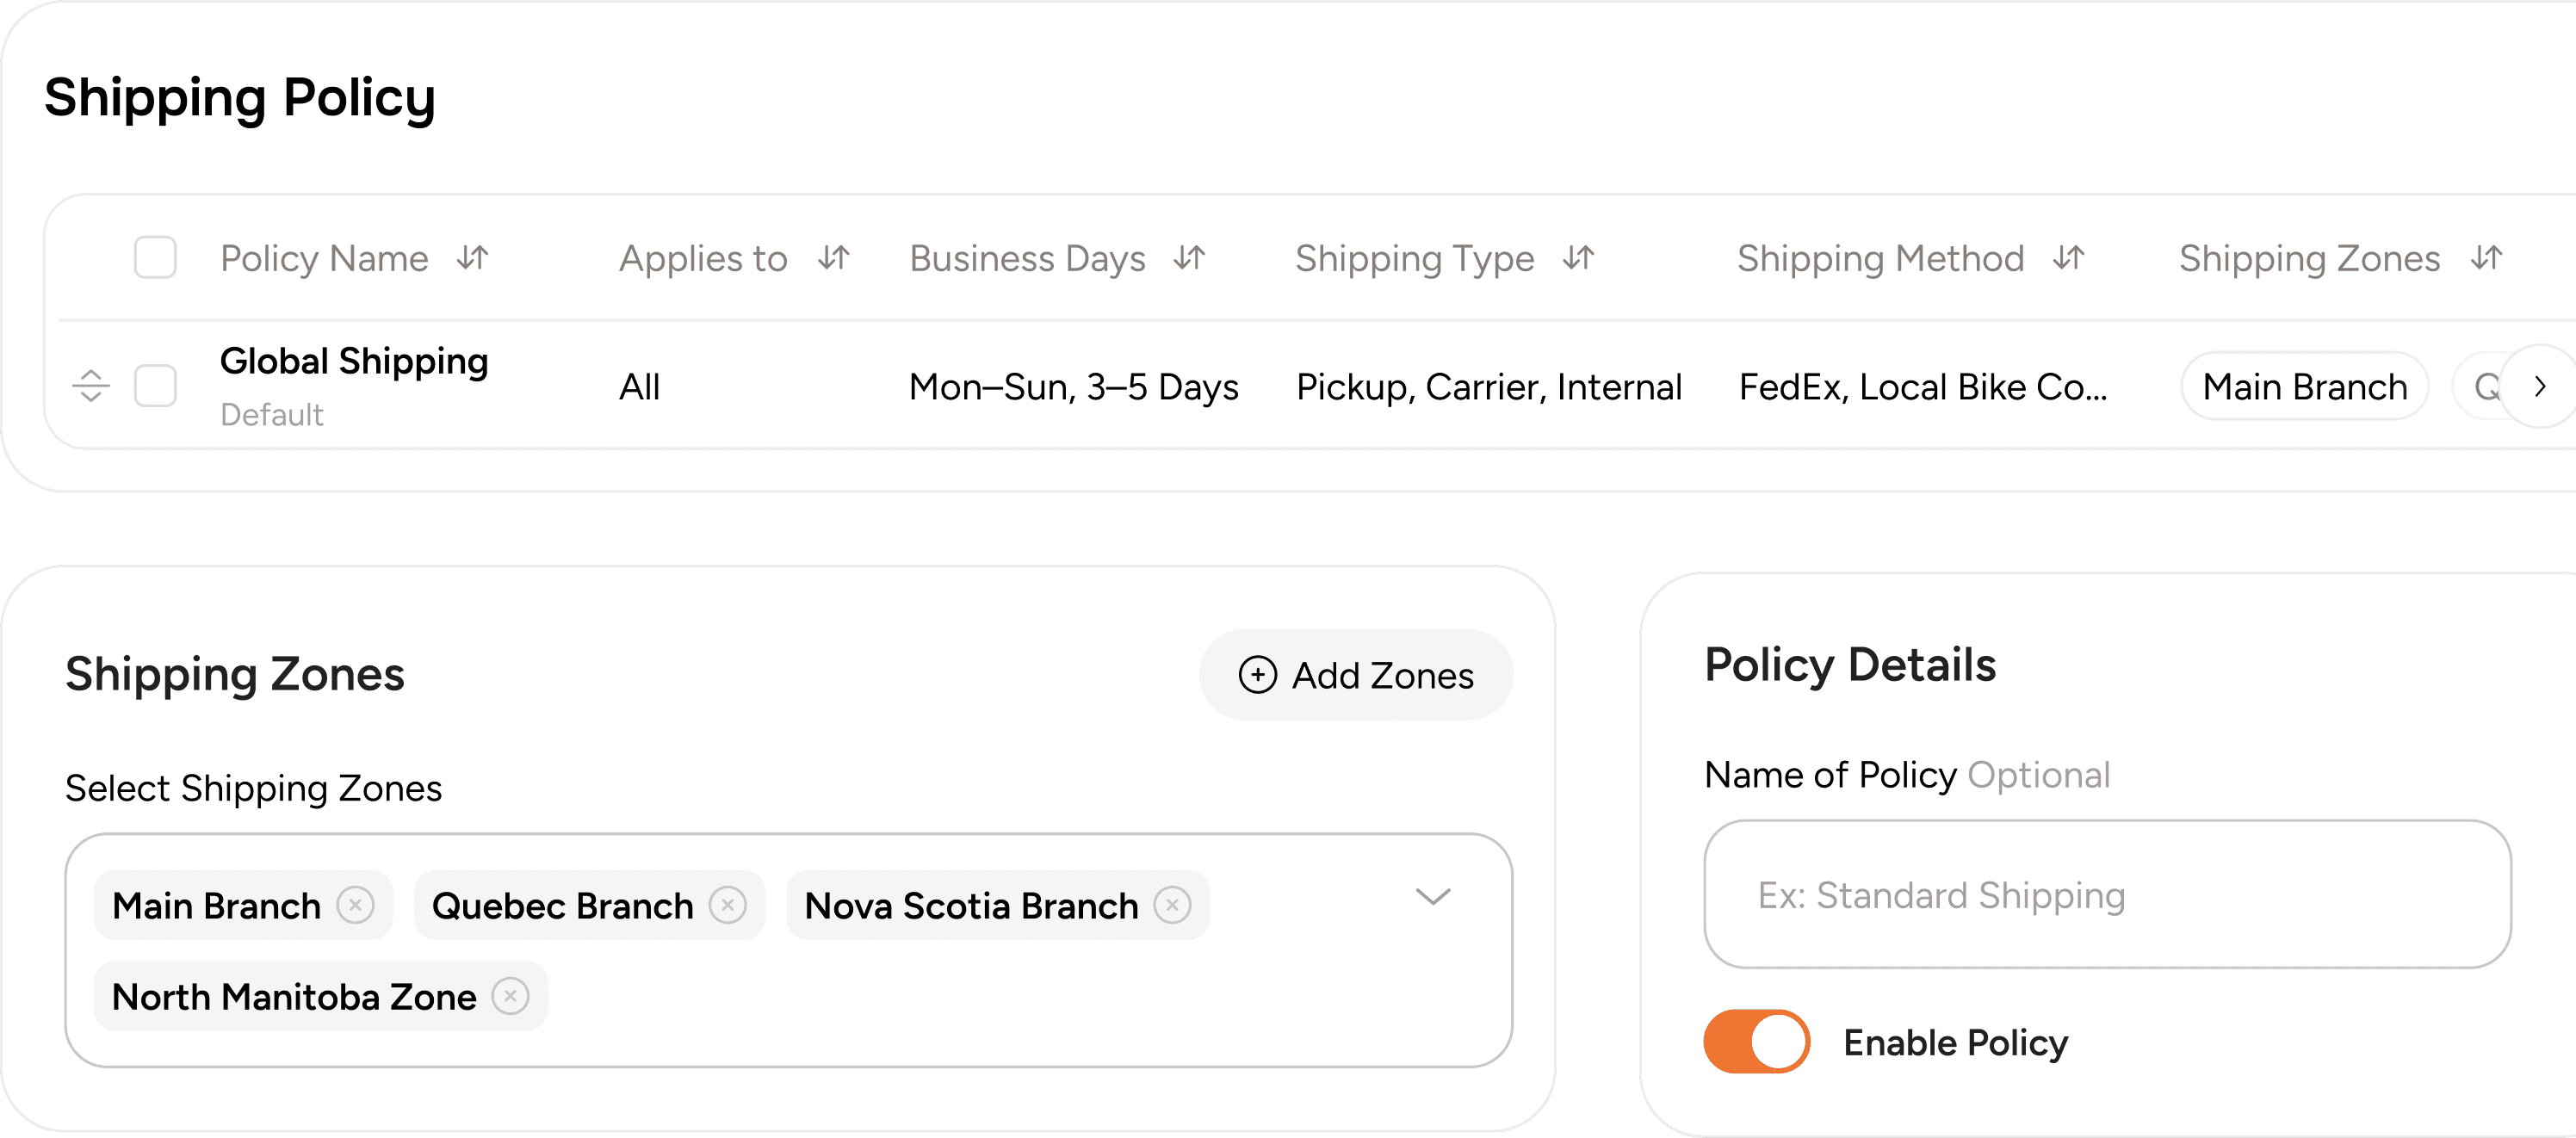Remove the Main Branch zone chip

pos(355,904)
